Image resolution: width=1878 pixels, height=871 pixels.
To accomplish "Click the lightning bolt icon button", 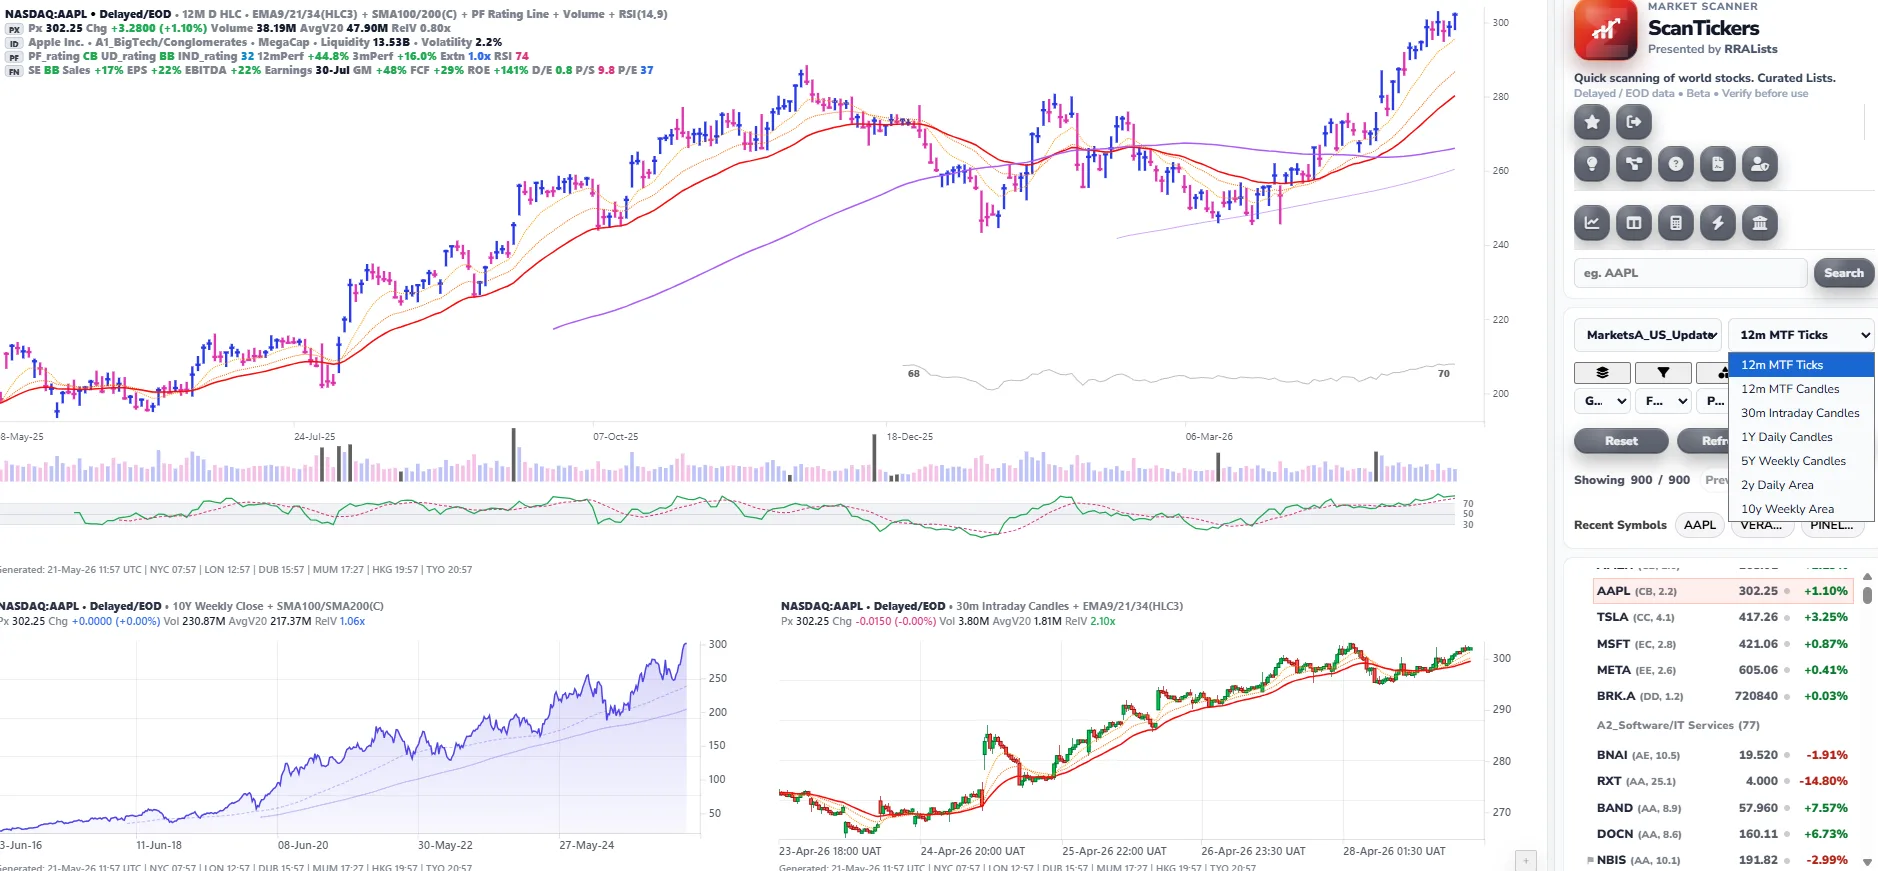I will tap(1718, 223).
